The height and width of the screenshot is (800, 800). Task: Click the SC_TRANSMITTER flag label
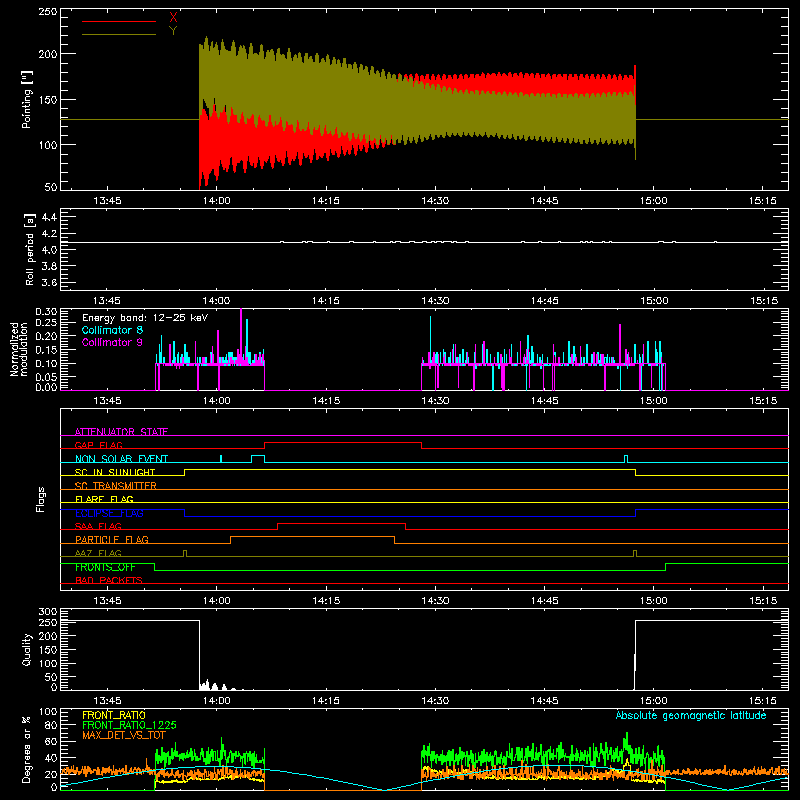(116, 486)
